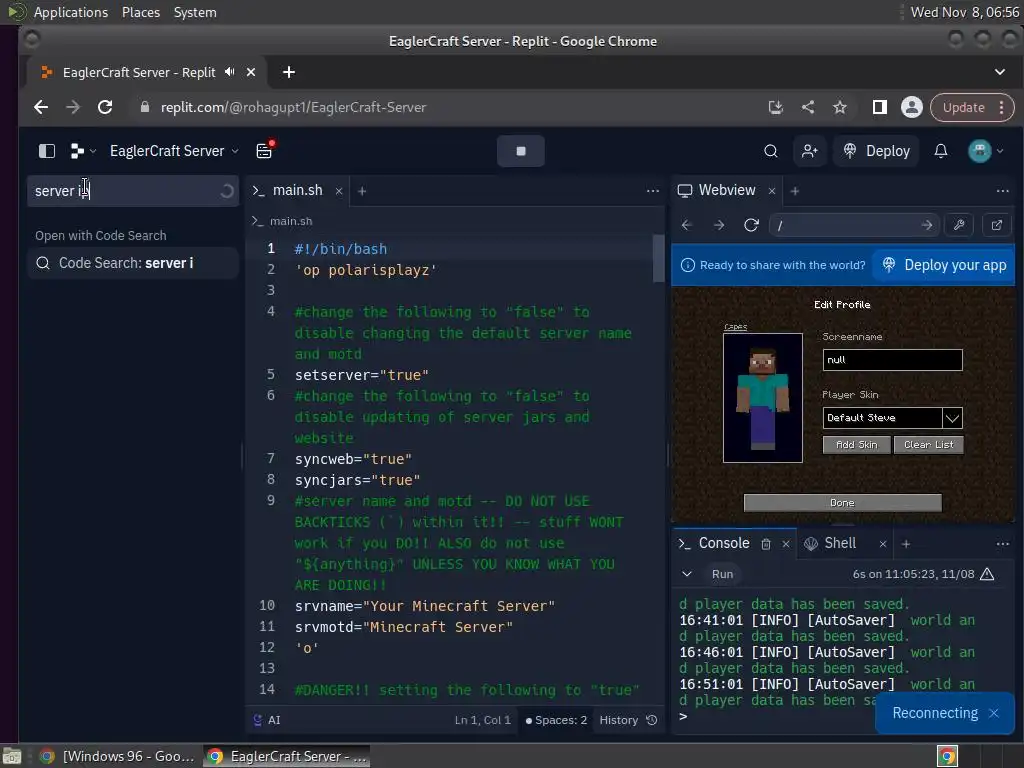Stop the running repl
1024x768 pixels.
(x=520, y=151)
